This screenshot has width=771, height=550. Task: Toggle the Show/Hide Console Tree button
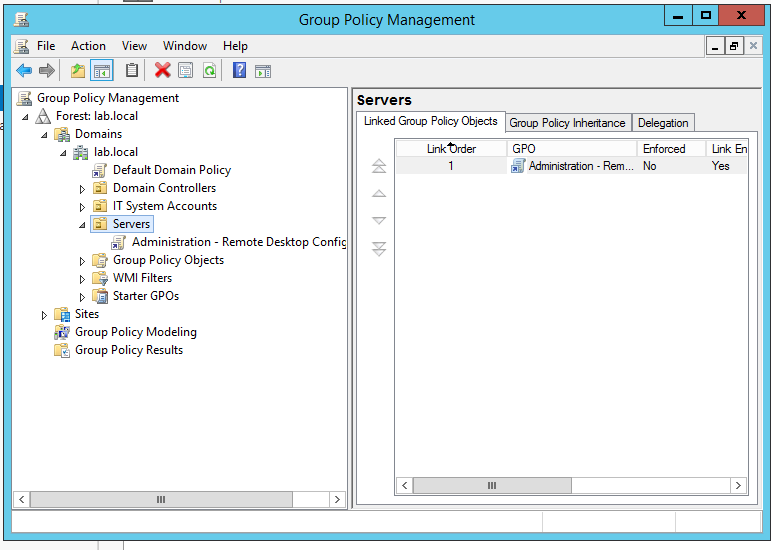[102, 71]
